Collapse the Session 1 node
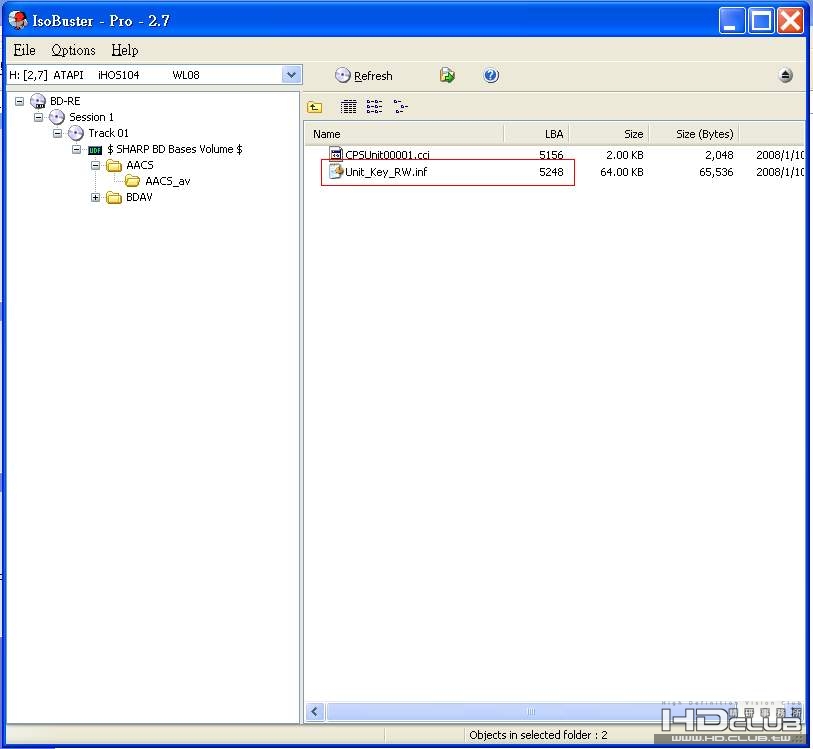 tap(38, 117)
